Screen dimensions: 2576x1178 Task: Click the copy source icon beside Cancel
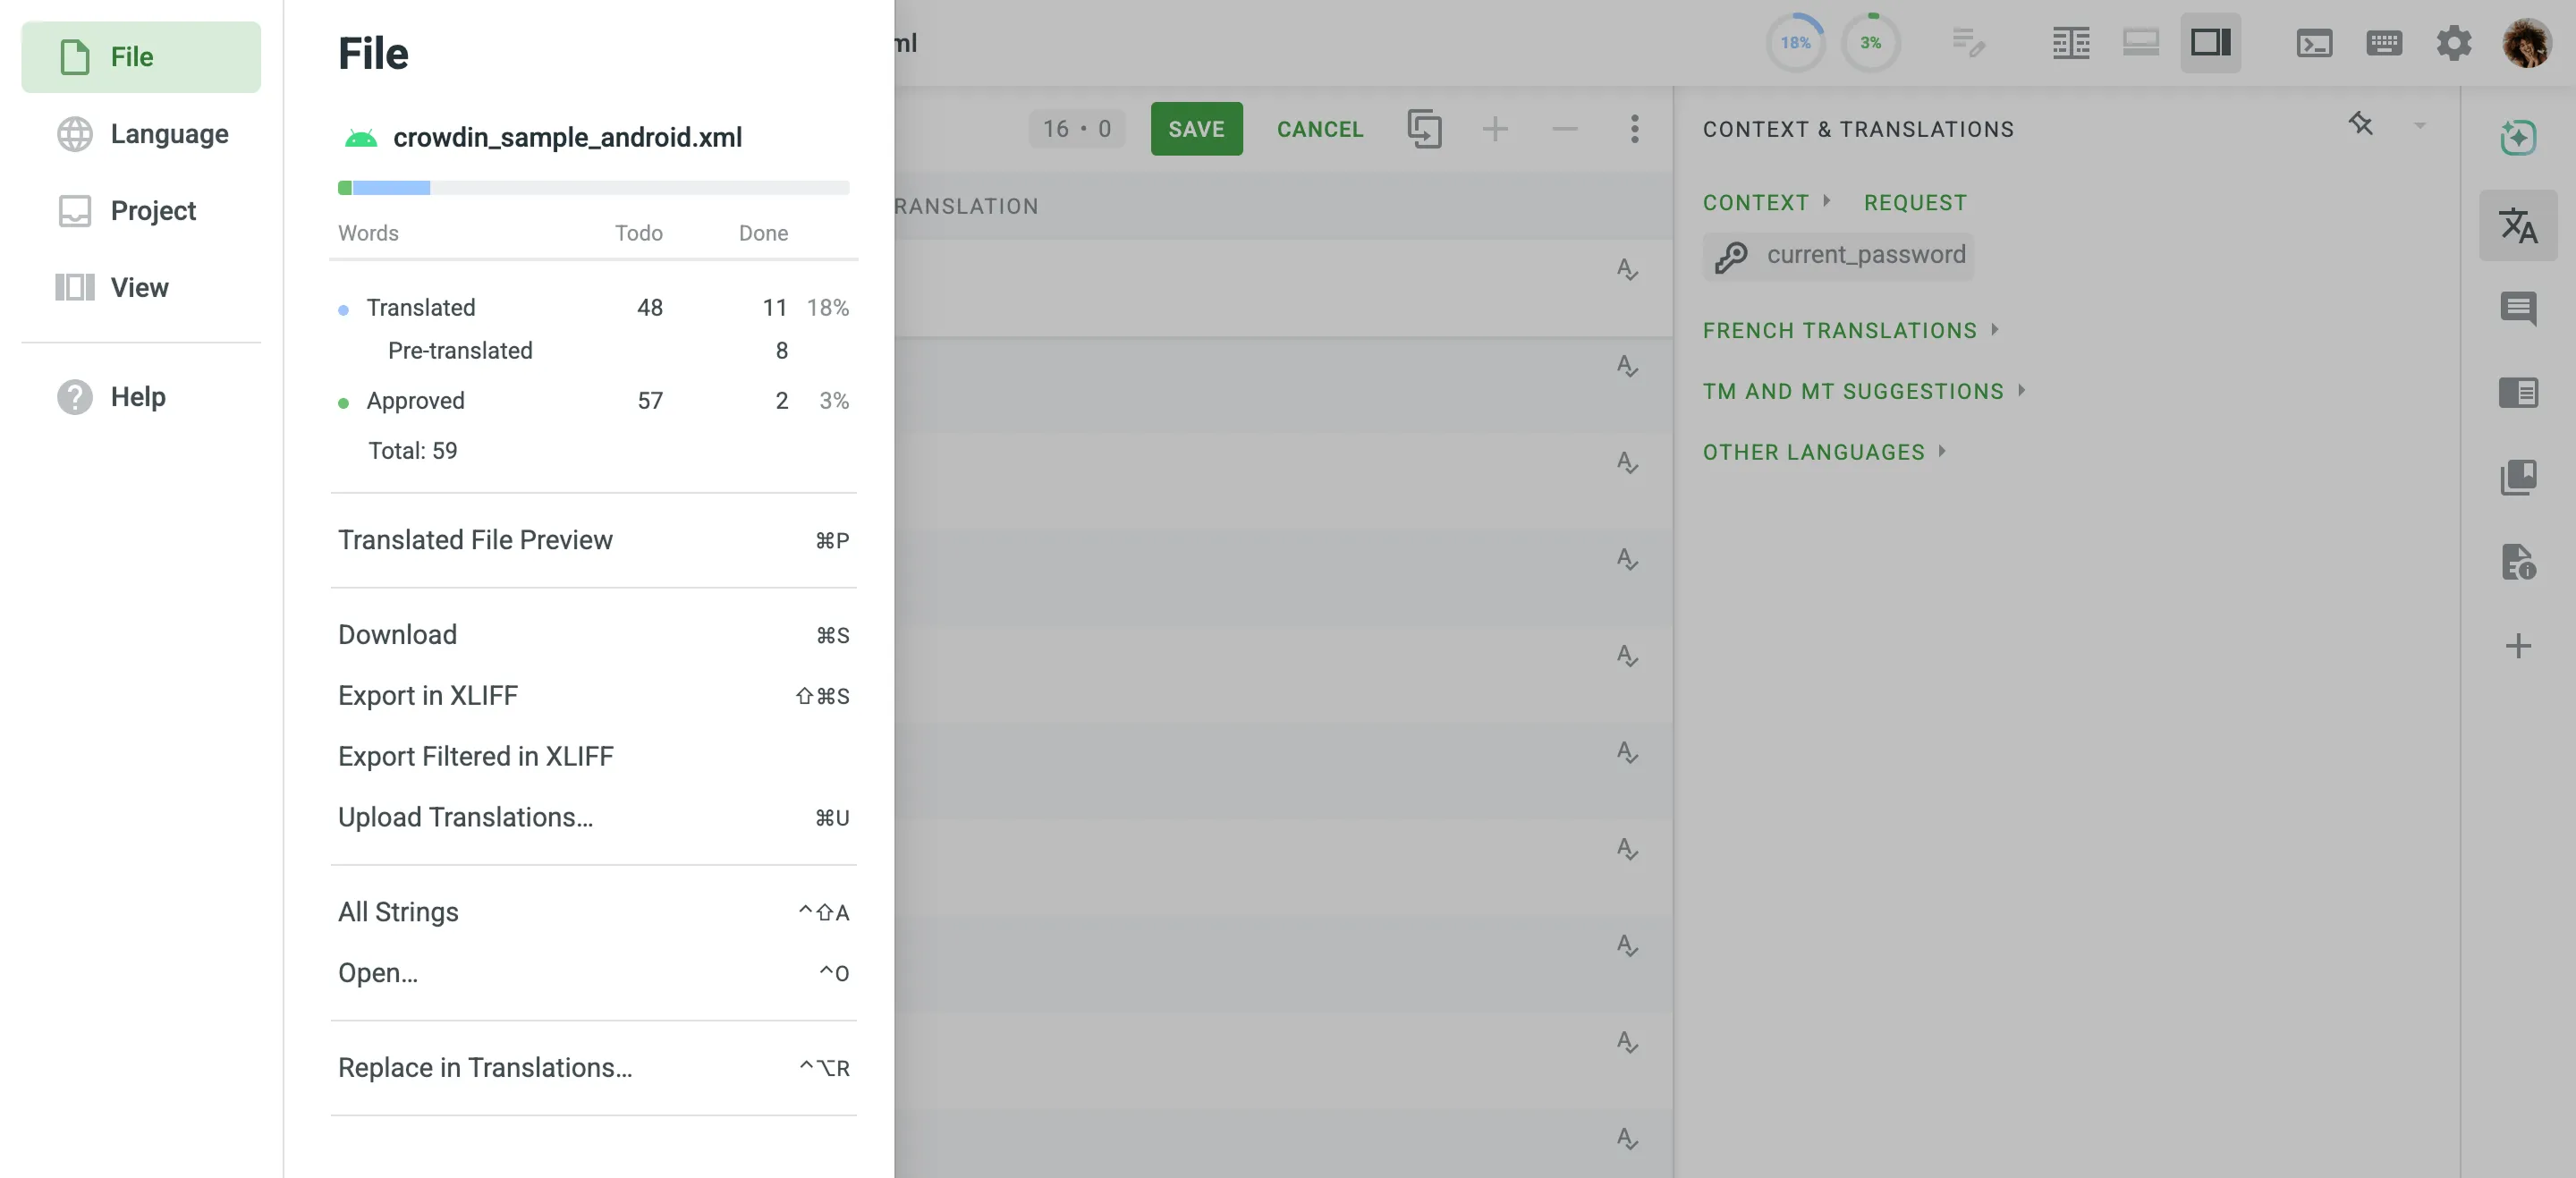click(1424, 129)
